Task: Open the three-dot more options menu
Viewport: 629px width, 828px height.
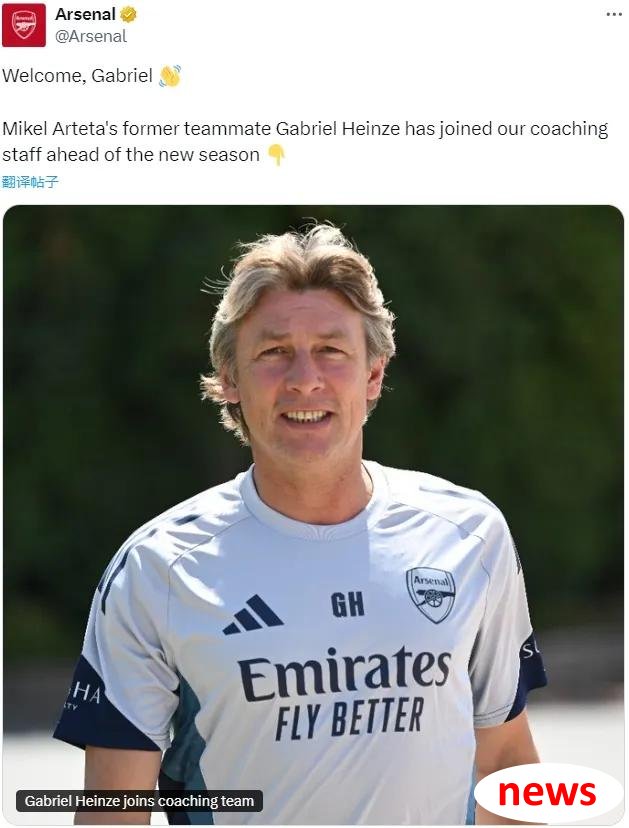Action: pos(614,14)
